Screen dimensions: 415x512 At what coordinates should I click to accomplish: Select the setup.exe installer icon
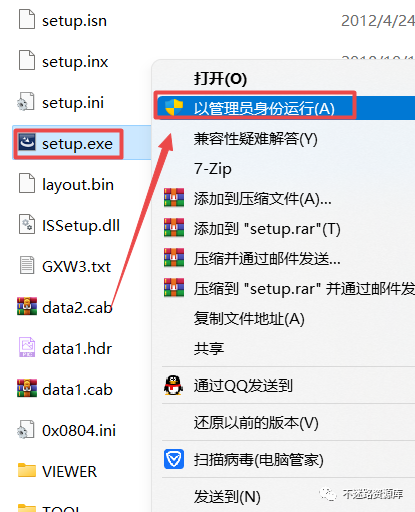coord(27,143)
